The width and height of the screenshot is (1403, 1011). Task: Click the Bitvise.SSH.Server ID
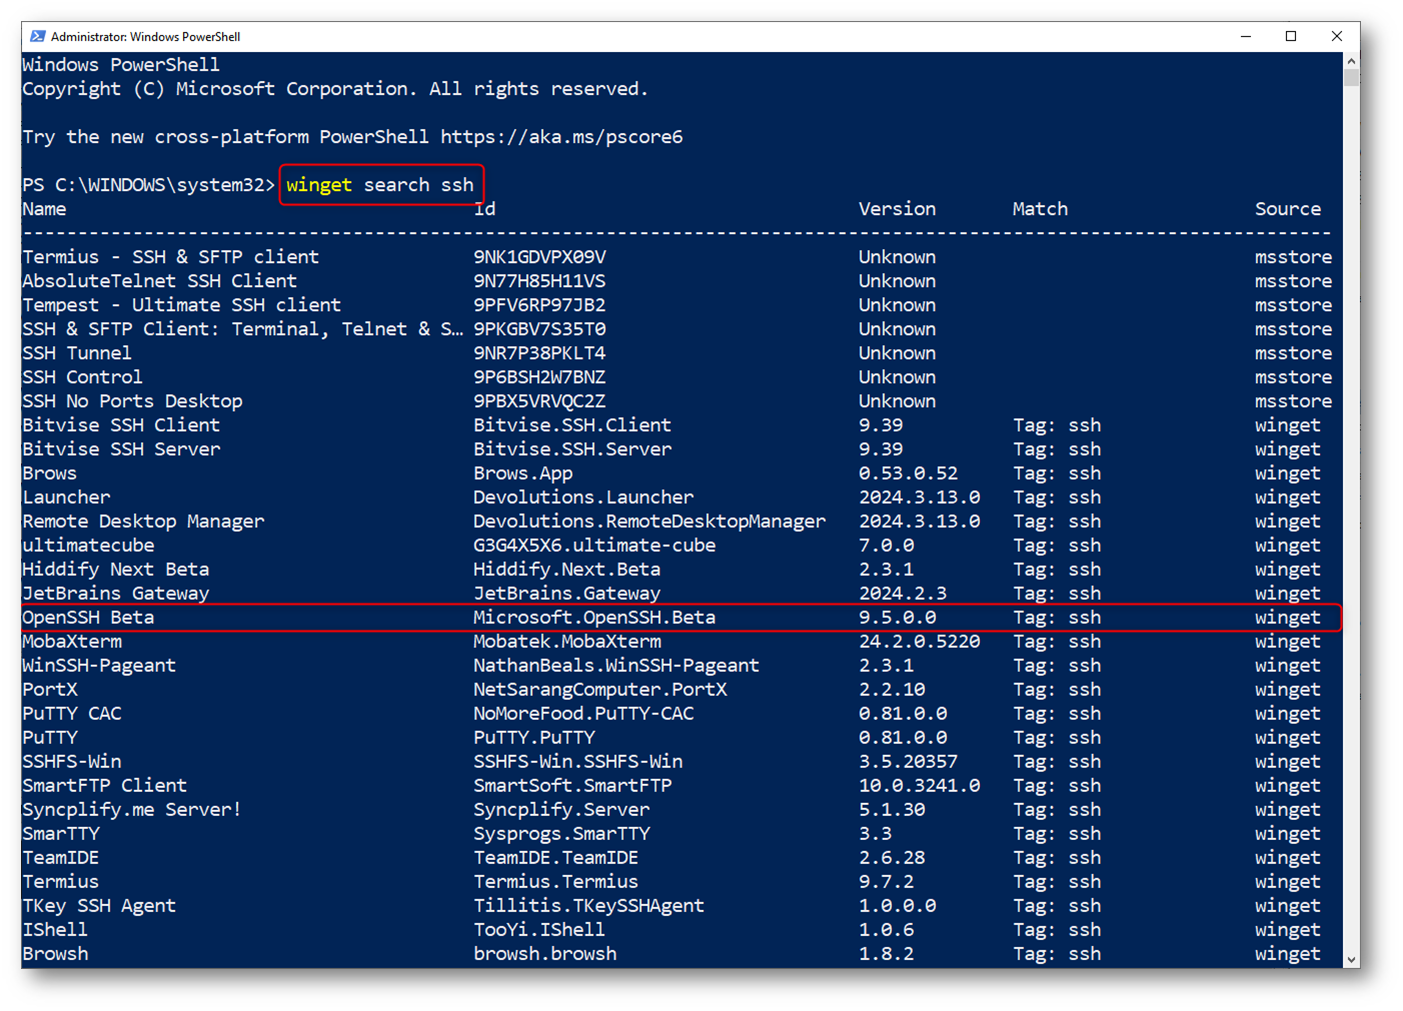coord(572,449)
